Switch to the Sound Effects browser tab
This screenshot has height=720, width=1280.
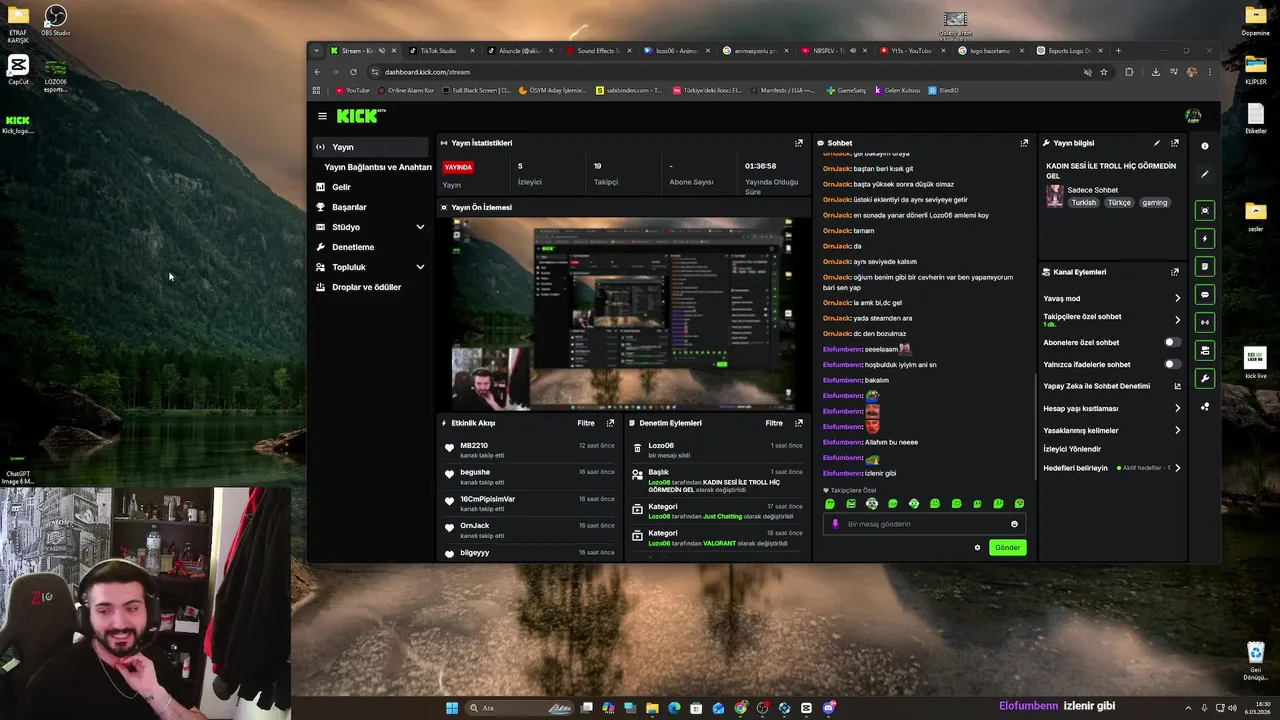click(598, 51)
